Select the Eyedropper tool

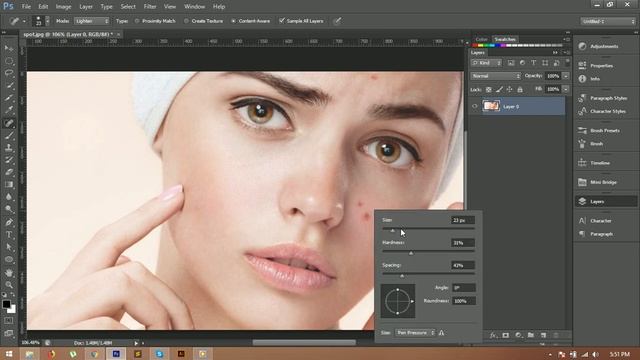point(9,110)
